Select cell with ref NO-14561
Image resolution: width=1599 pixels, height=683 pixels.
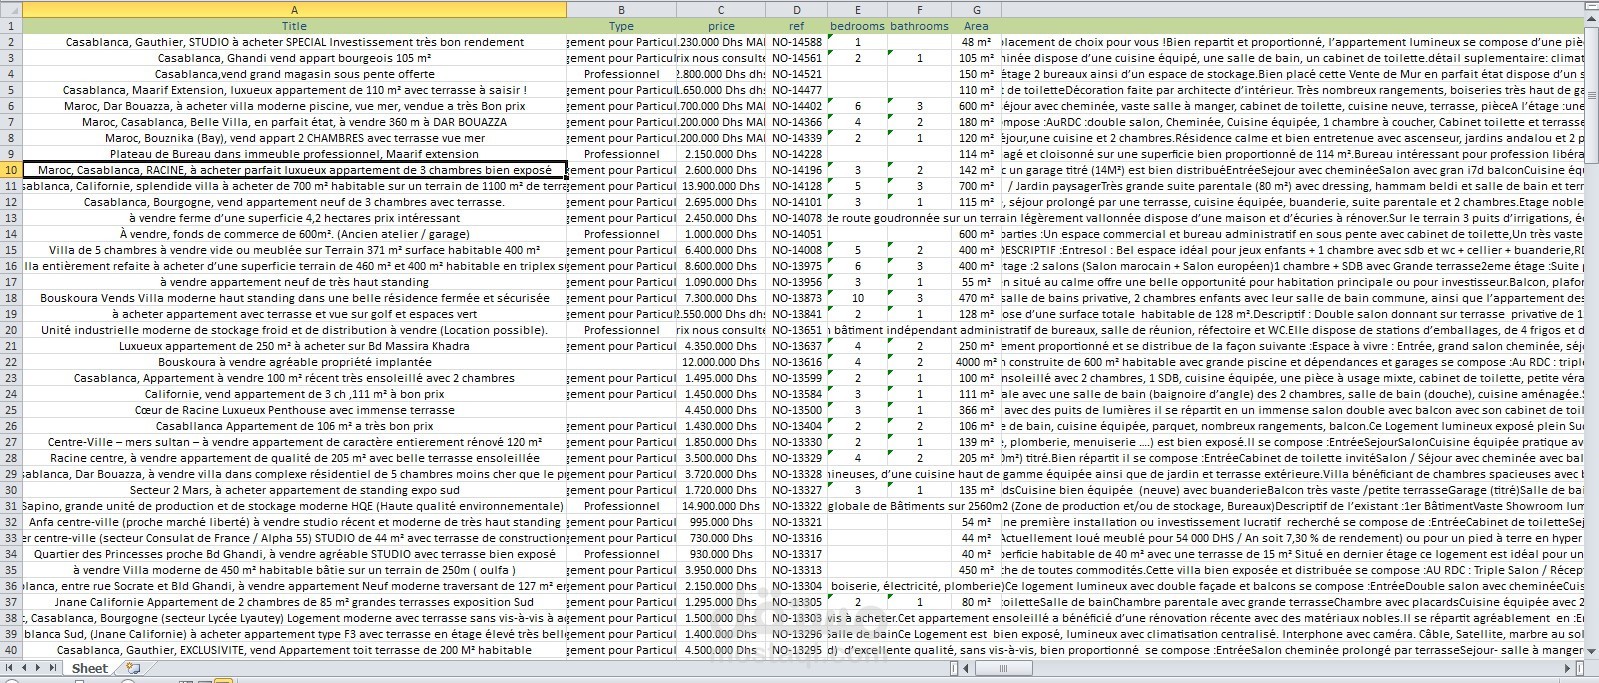[x=796, y=58]
